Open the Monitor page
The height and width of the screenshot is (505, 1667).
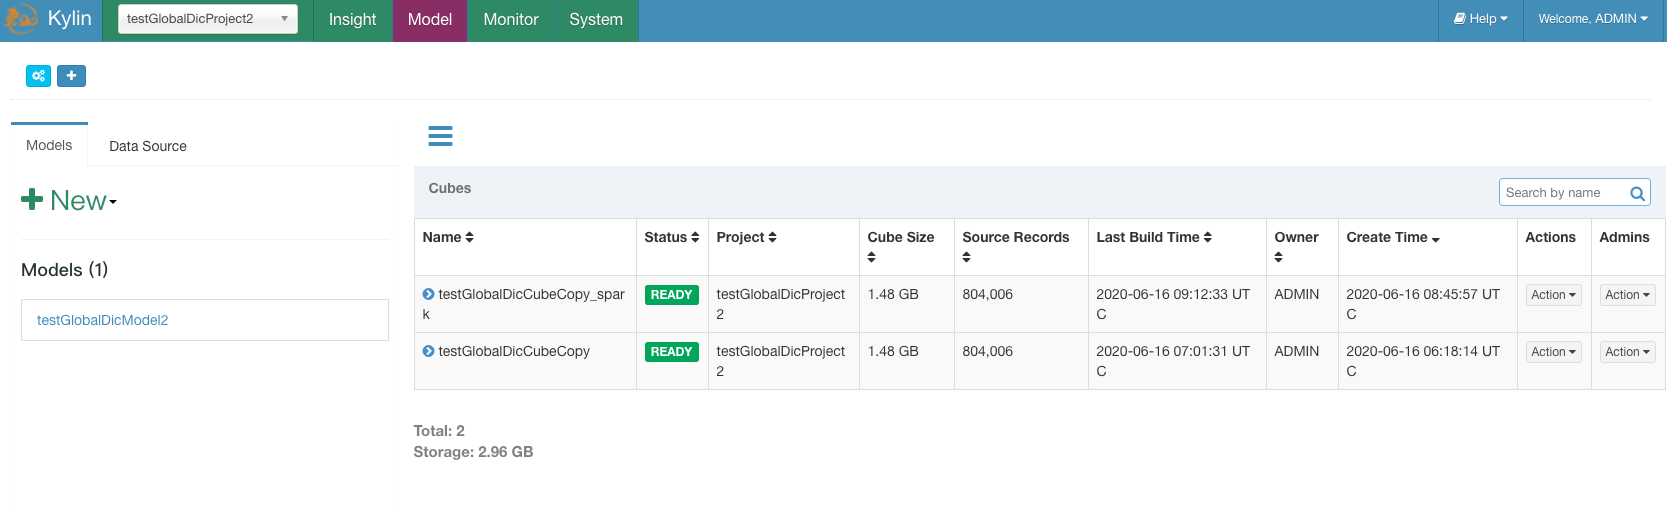tap(511, 20)
